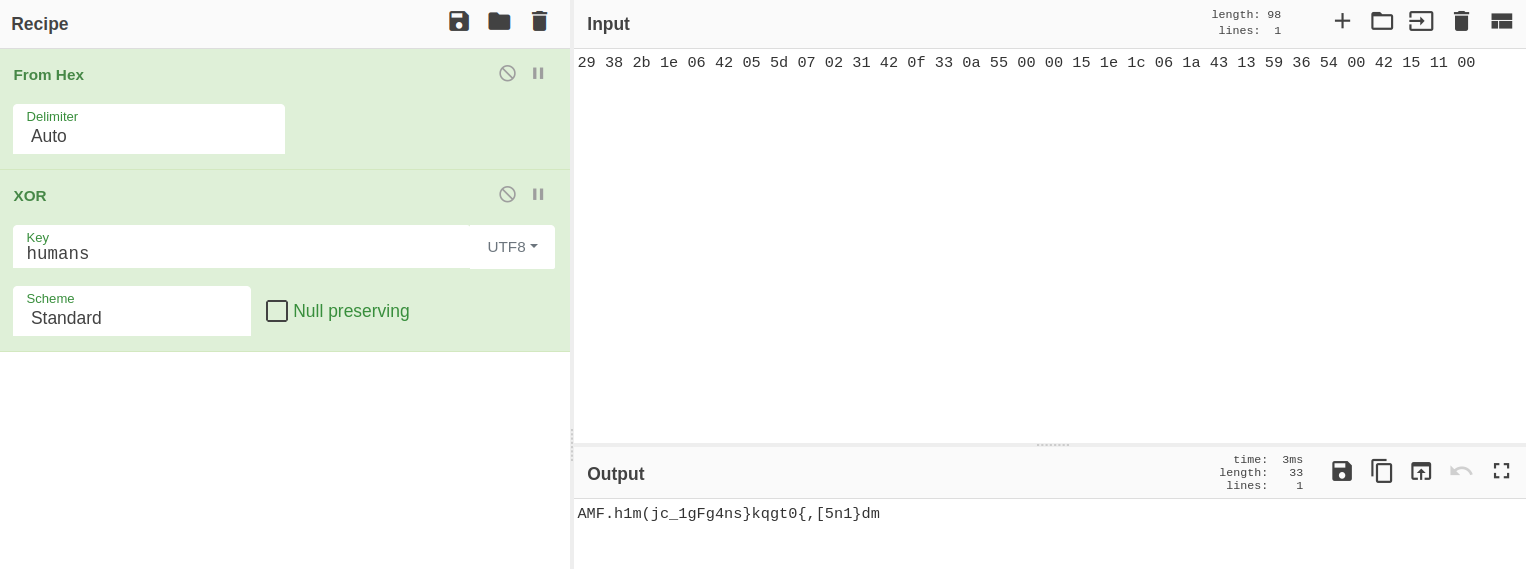Open the UTF8 key encoding dropdown

pos(512,247)
